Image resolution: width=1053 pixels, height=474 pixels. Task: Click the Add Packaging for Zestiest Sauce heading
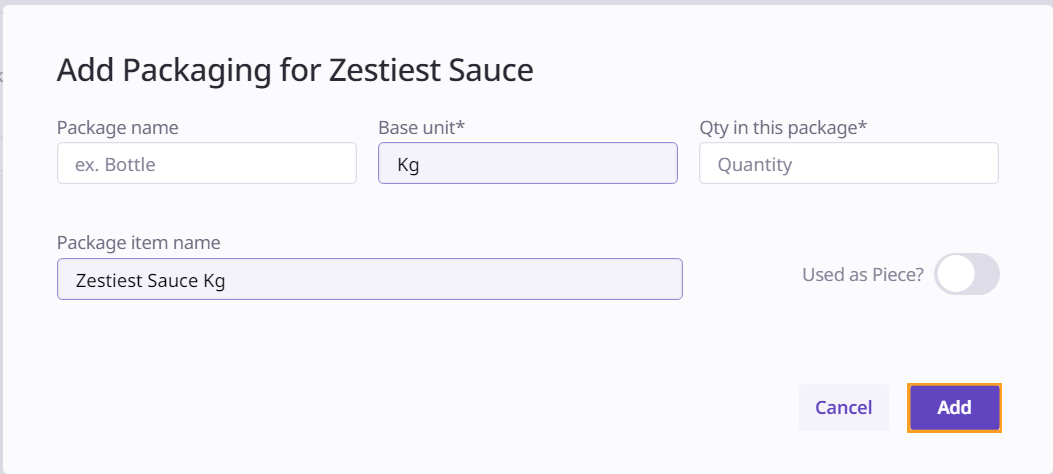pos(295,70)
